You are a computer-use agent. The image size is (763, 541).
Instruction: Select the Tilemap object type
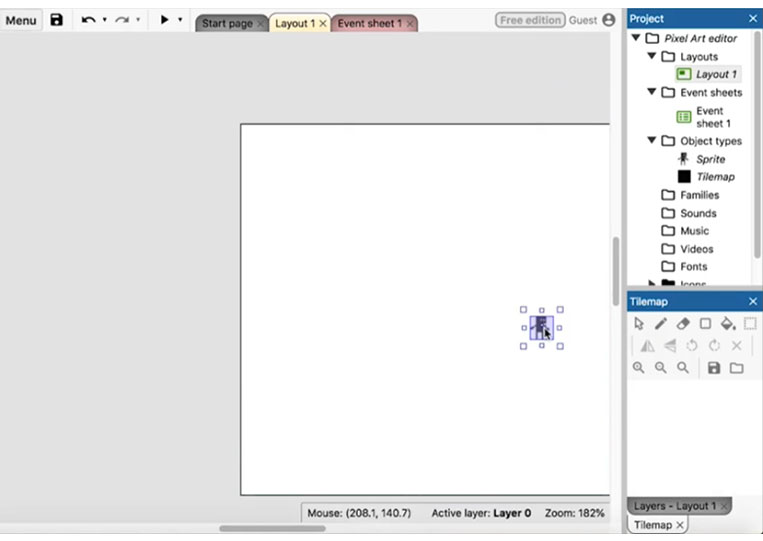click(715, 177)
